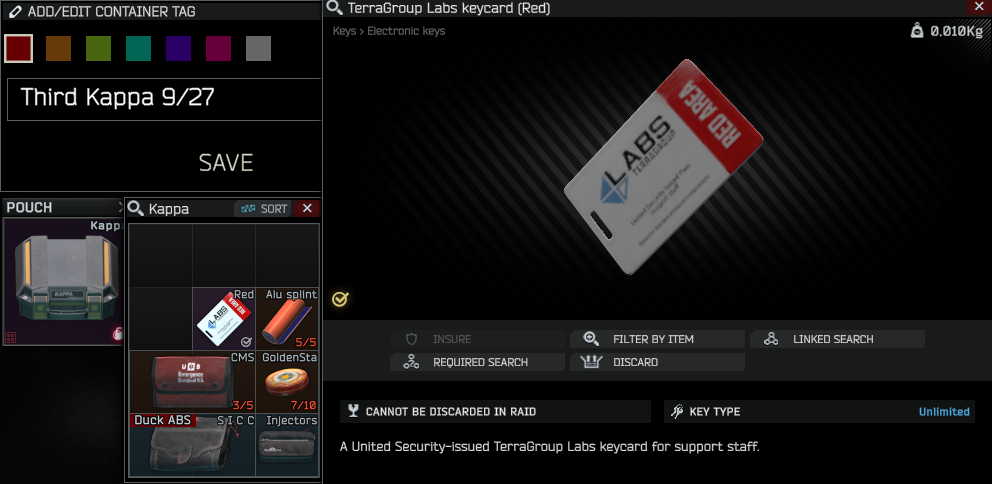Screen dimensions: 992x484
Task: Pick the teal tag color swatch
Action: coord(139,49)
